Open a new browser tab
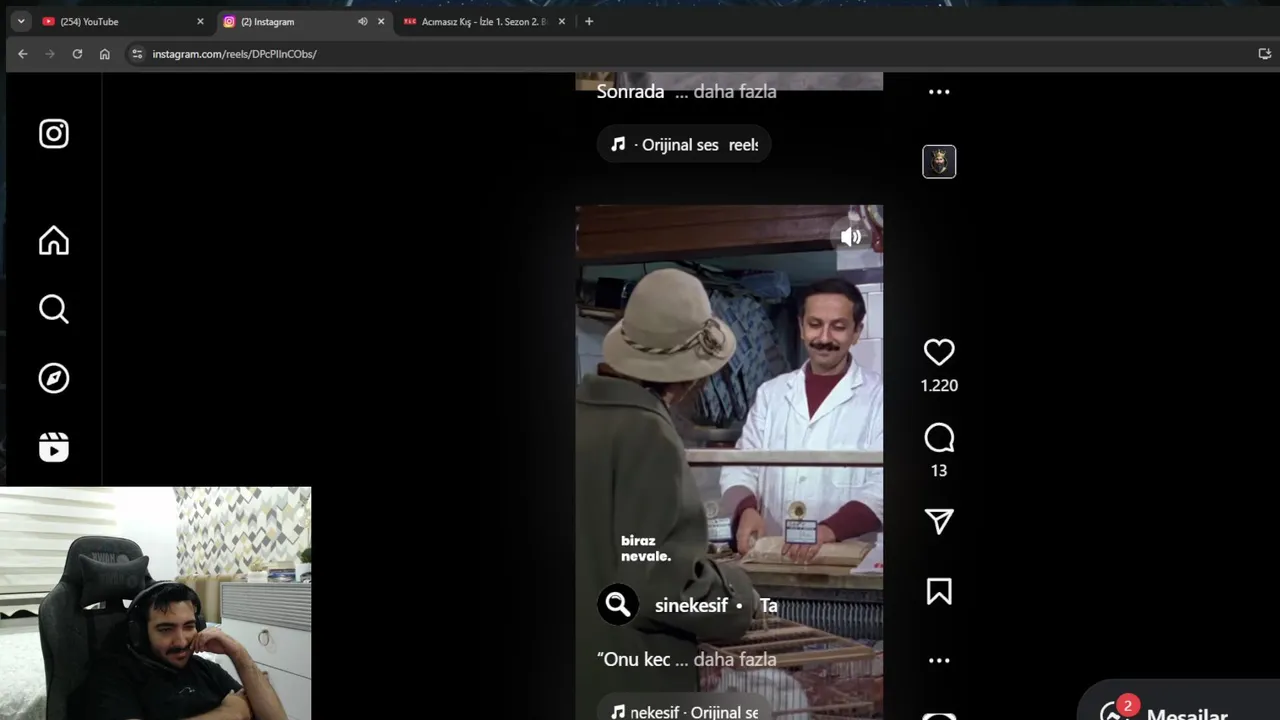The image size is (1280, 720). [589, 22]
